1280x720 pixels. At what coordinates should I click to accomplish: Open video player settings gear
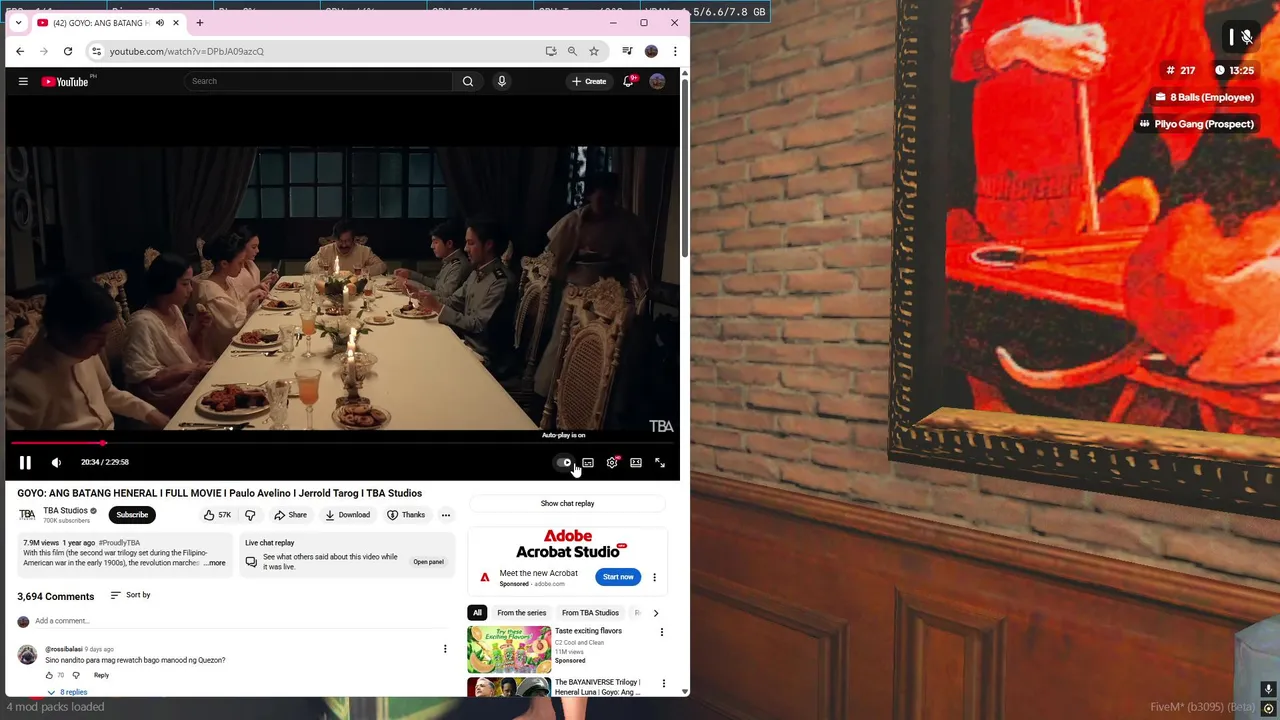click(x=612, y=462)
